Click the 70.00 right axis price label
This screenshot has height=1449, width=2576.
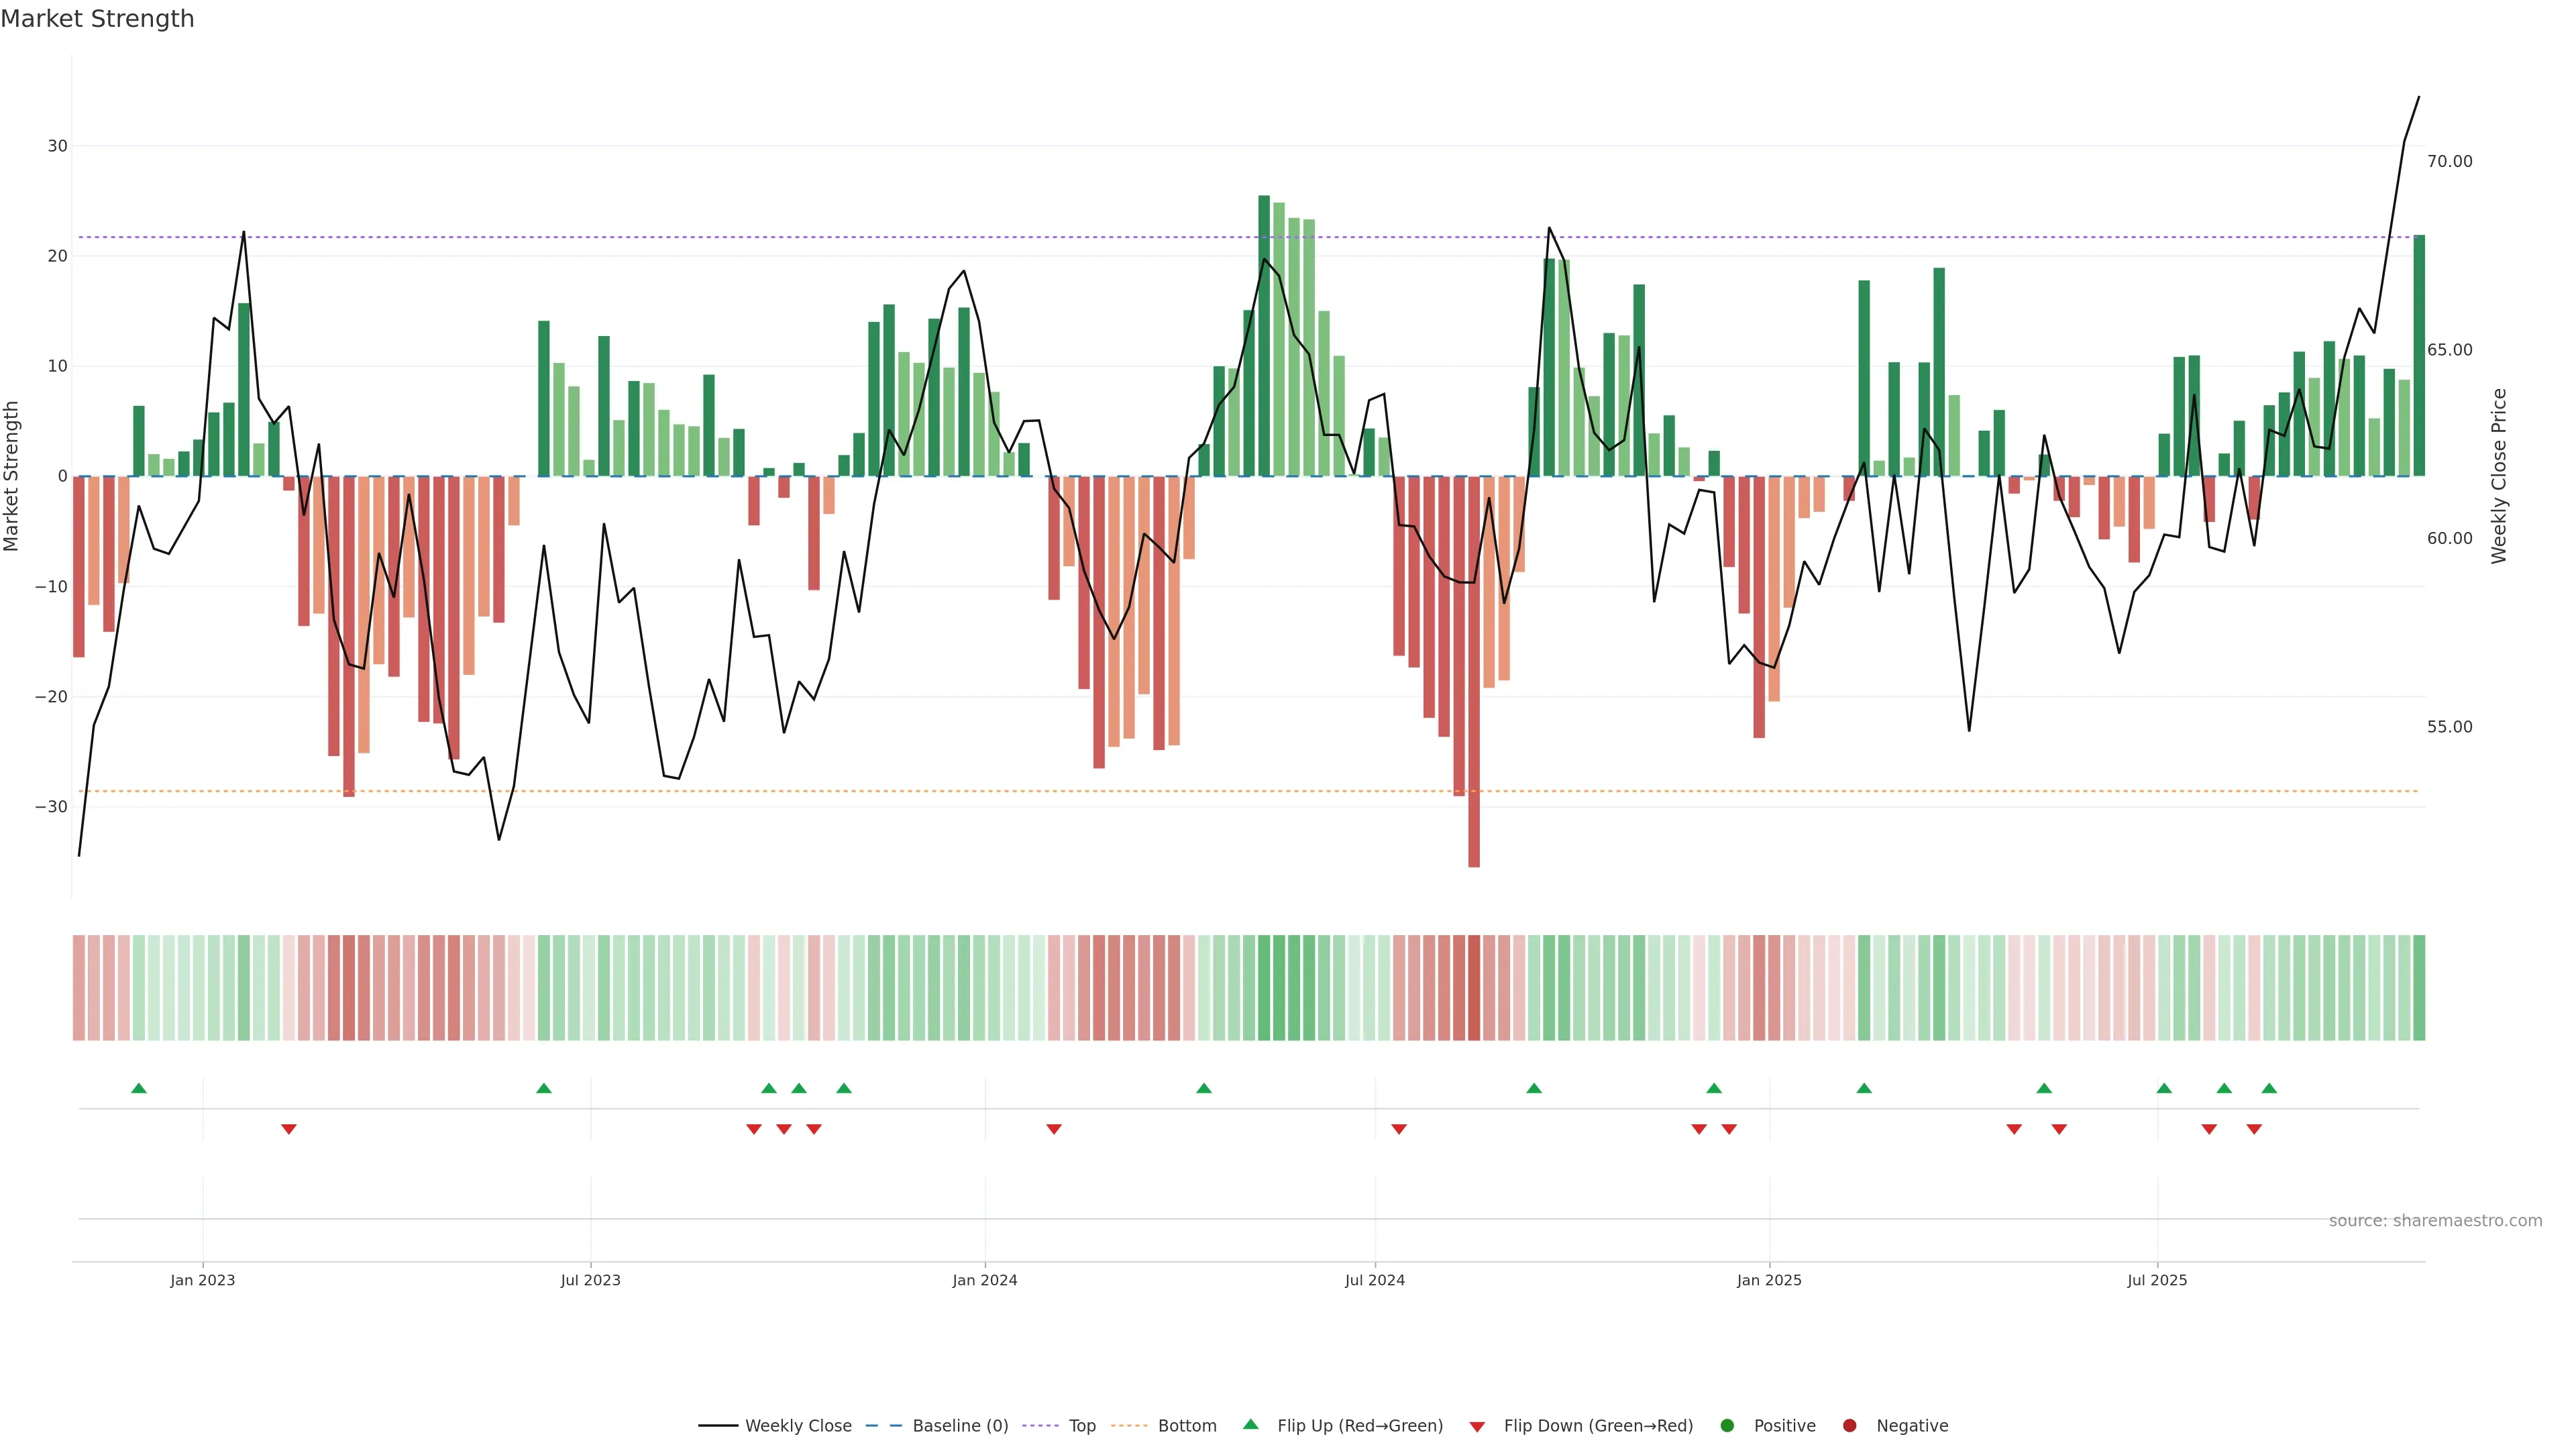pos(2449,161)
